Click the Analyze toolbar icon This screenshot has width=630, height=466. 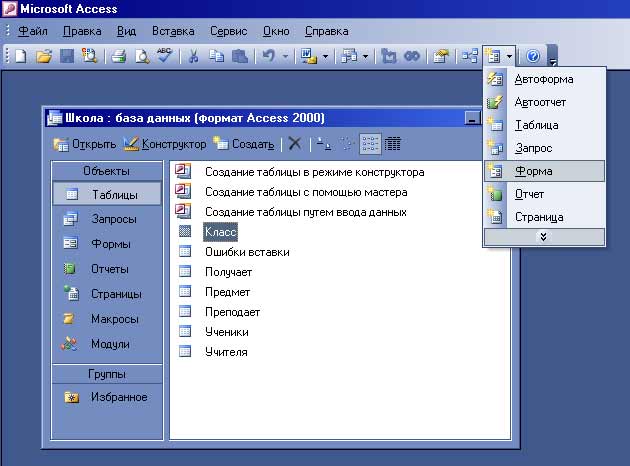tap(349, 56)
